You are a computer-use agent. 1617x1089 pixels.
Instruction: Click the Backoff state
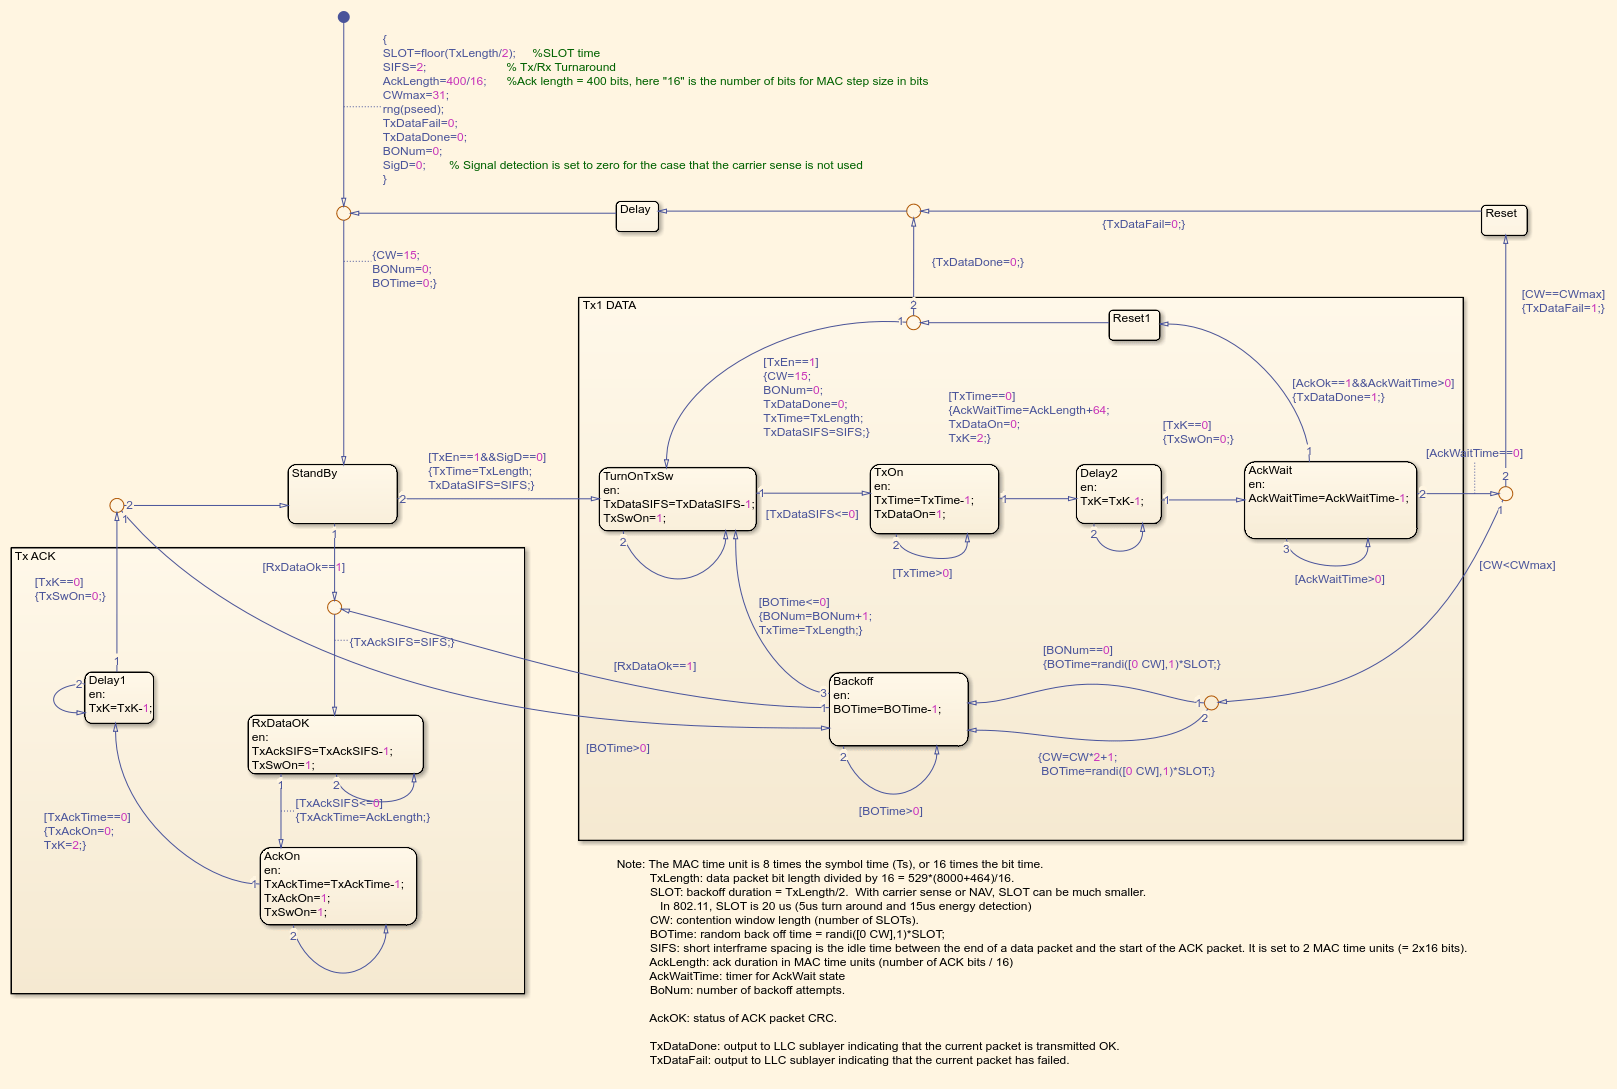pos(899,709)
